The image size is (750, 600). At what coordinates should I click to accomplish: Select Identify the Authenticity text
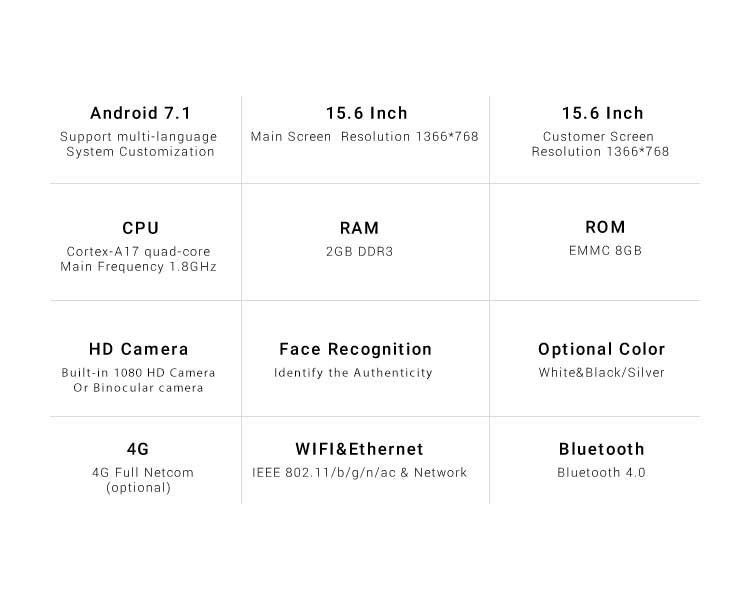(x=353, y=373)
